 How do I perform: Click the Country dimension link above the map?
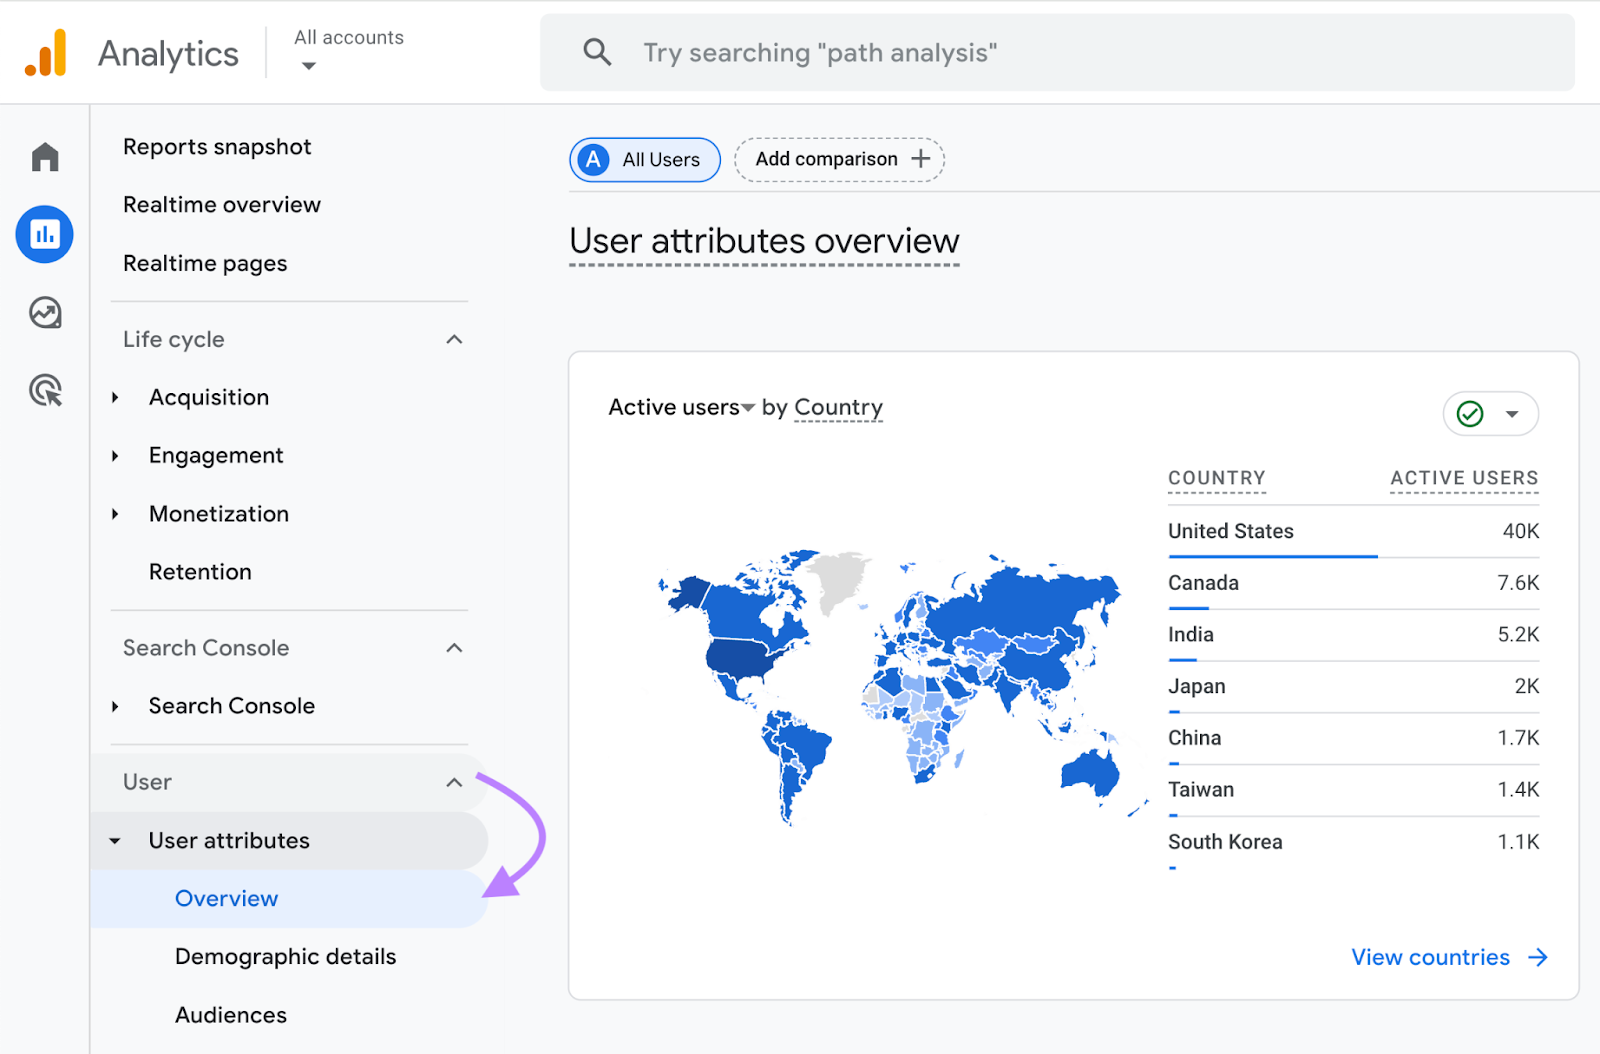[838, 407]
